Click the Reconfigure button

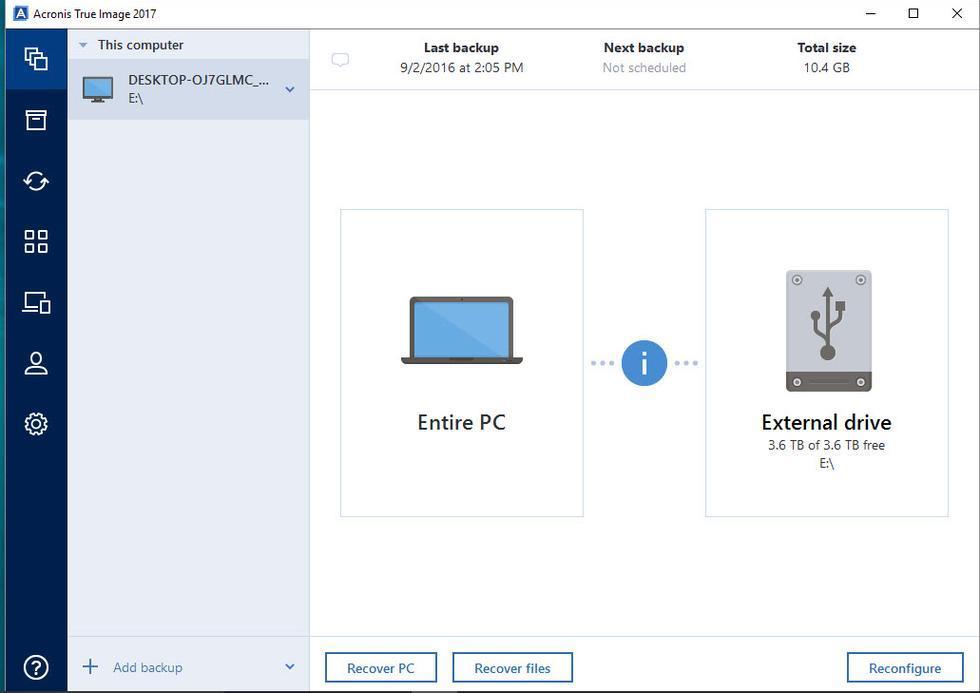(x=904, y=668)
